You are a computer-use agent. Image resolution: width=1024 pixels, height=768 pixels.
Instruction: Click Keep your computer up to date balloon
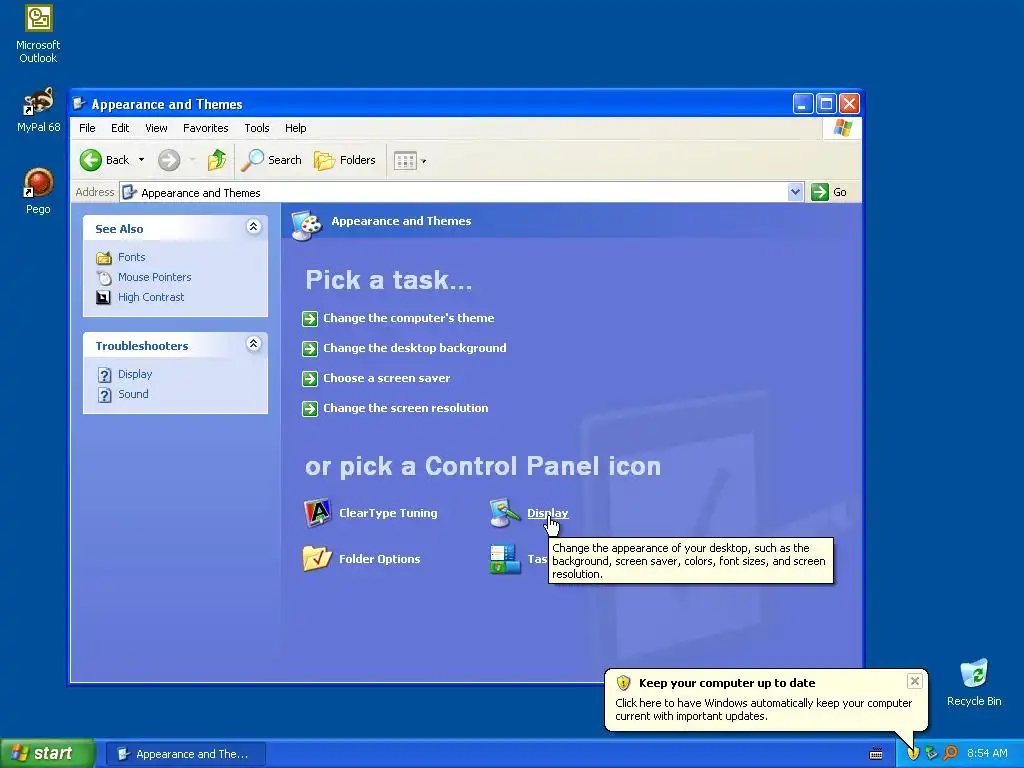(765, 699)
